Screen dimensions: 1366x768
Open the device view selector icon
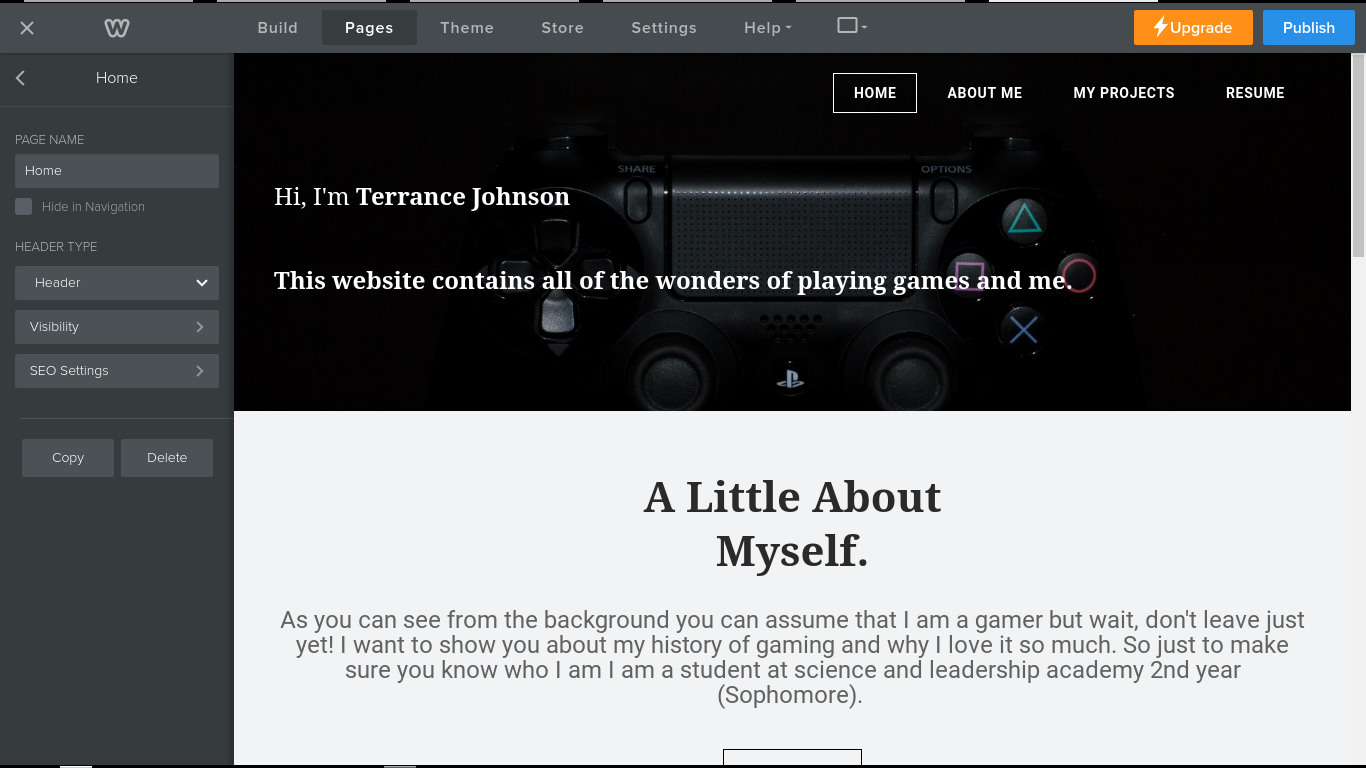coord(851,26)
